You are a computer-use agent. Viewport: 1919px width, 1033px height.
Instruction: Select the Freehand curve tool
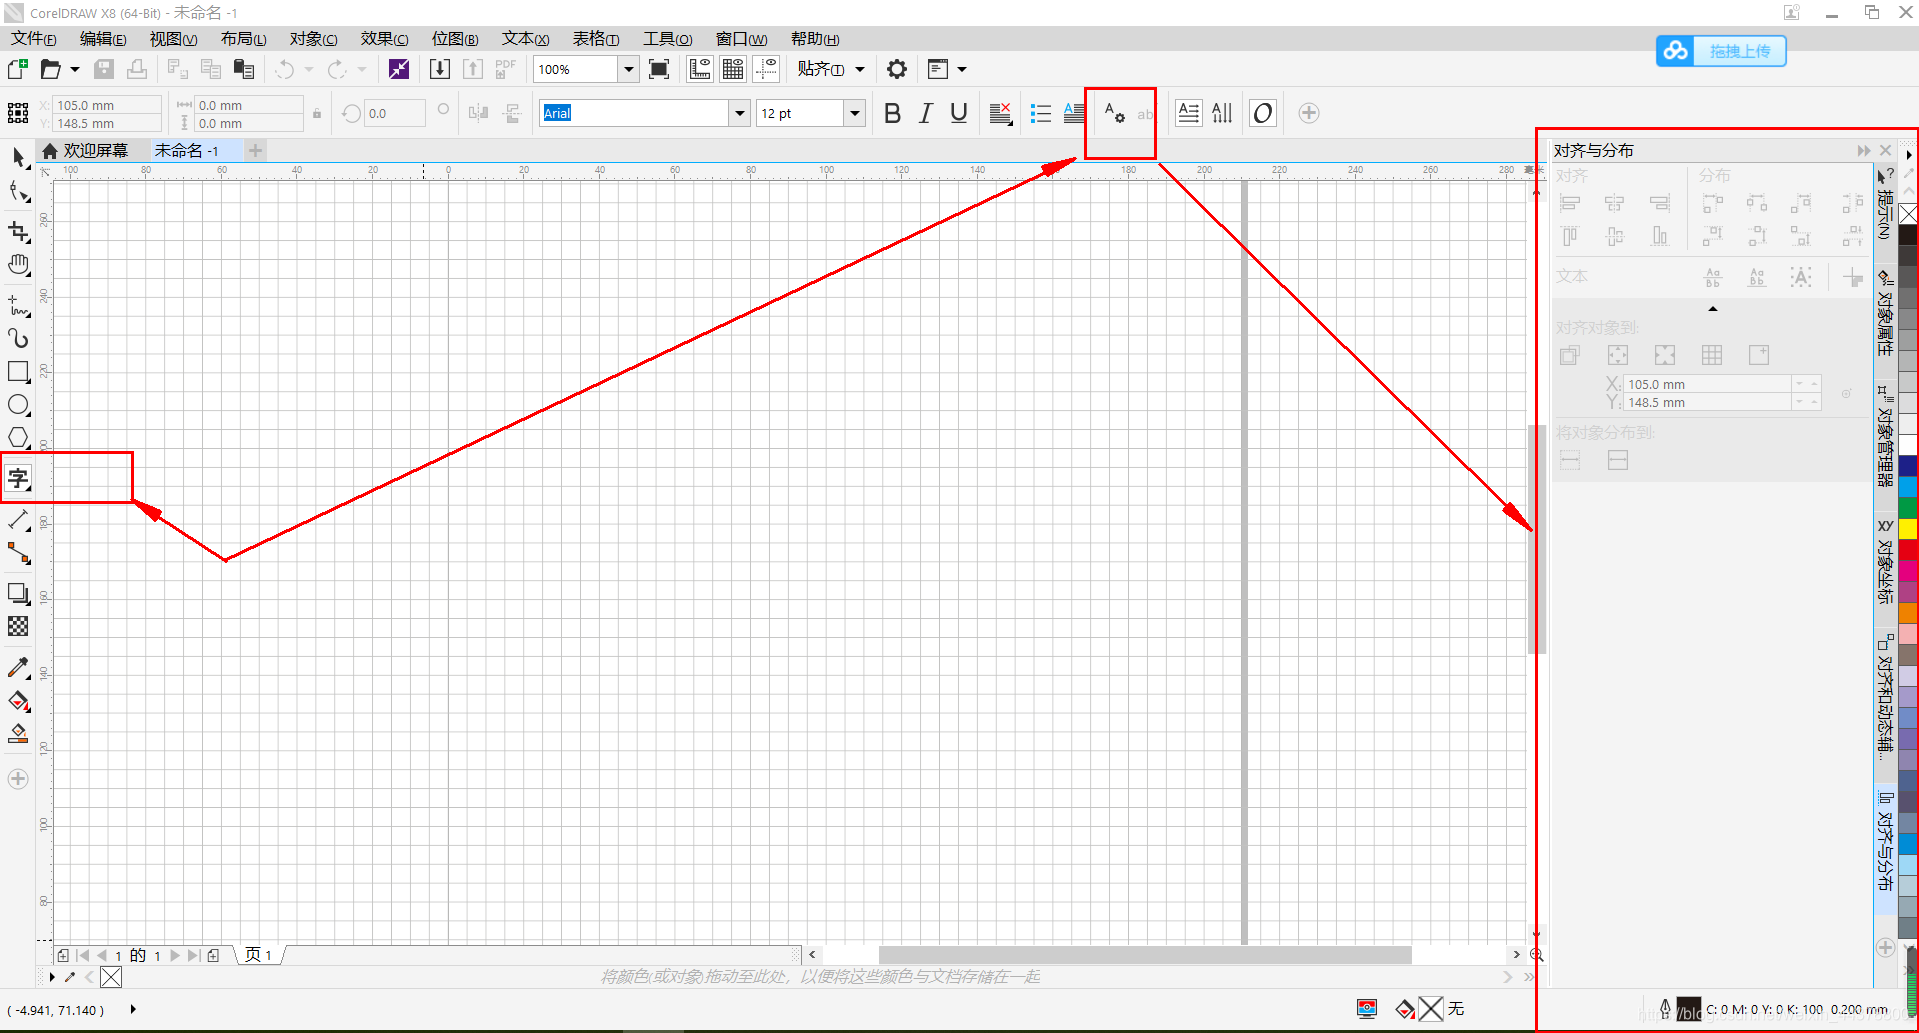pyautogui.click(x=18, y=305)
